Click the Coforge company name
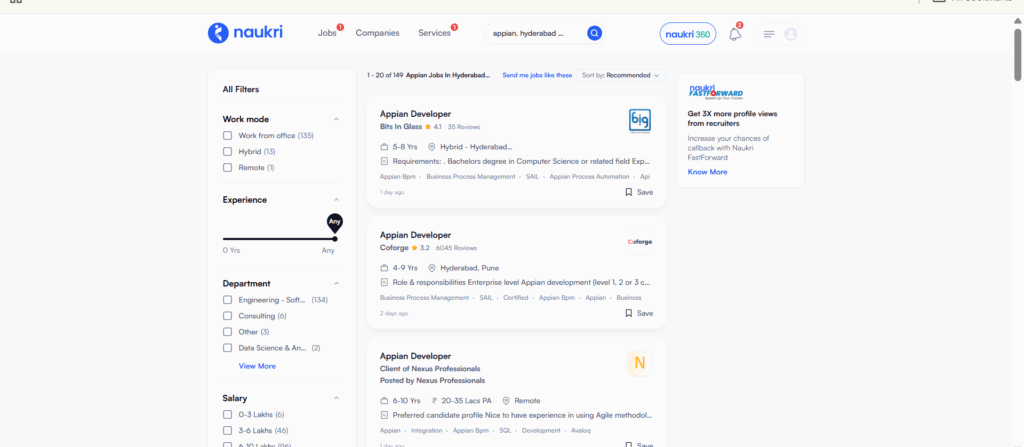The height and width of the screenshot is (447, 1024). 394,248
